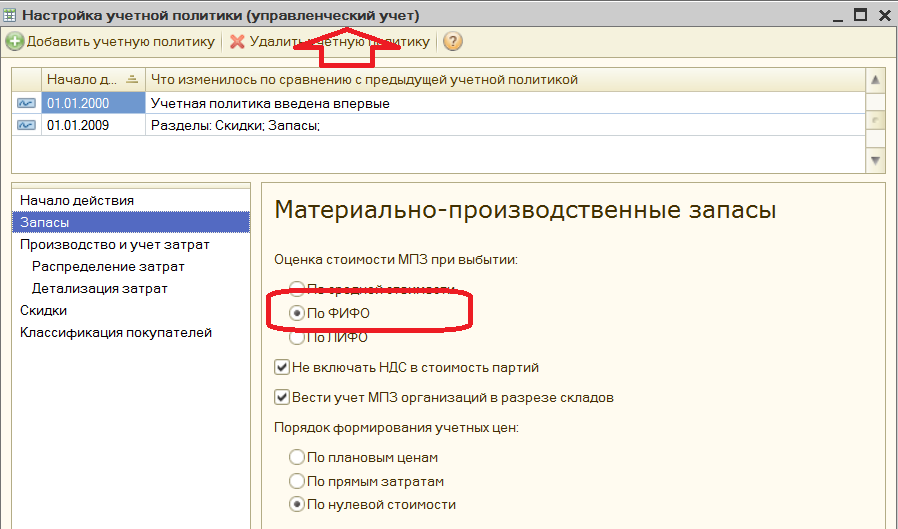
Task: Click the green plus Add policy icon
Action: (x=14, y=42)
